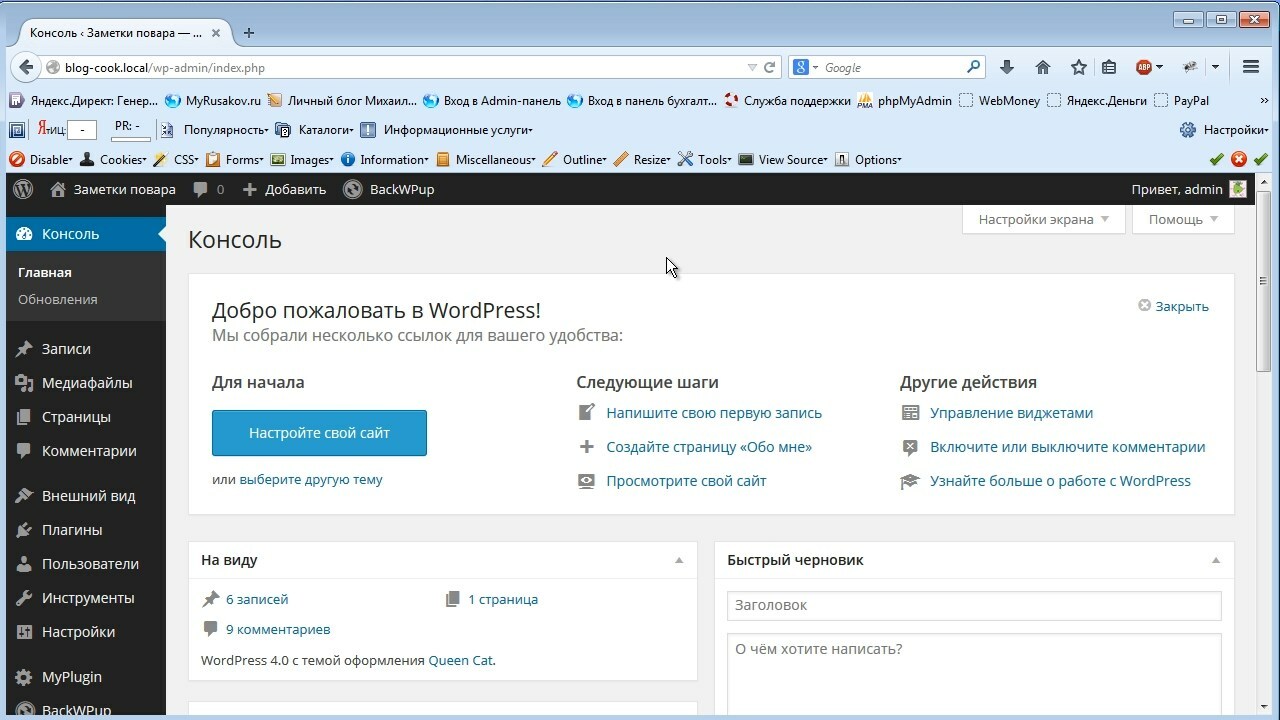The image size is (1280, 720).
Task: Click Добавить in the admin bar
Action: pos(285,189)
